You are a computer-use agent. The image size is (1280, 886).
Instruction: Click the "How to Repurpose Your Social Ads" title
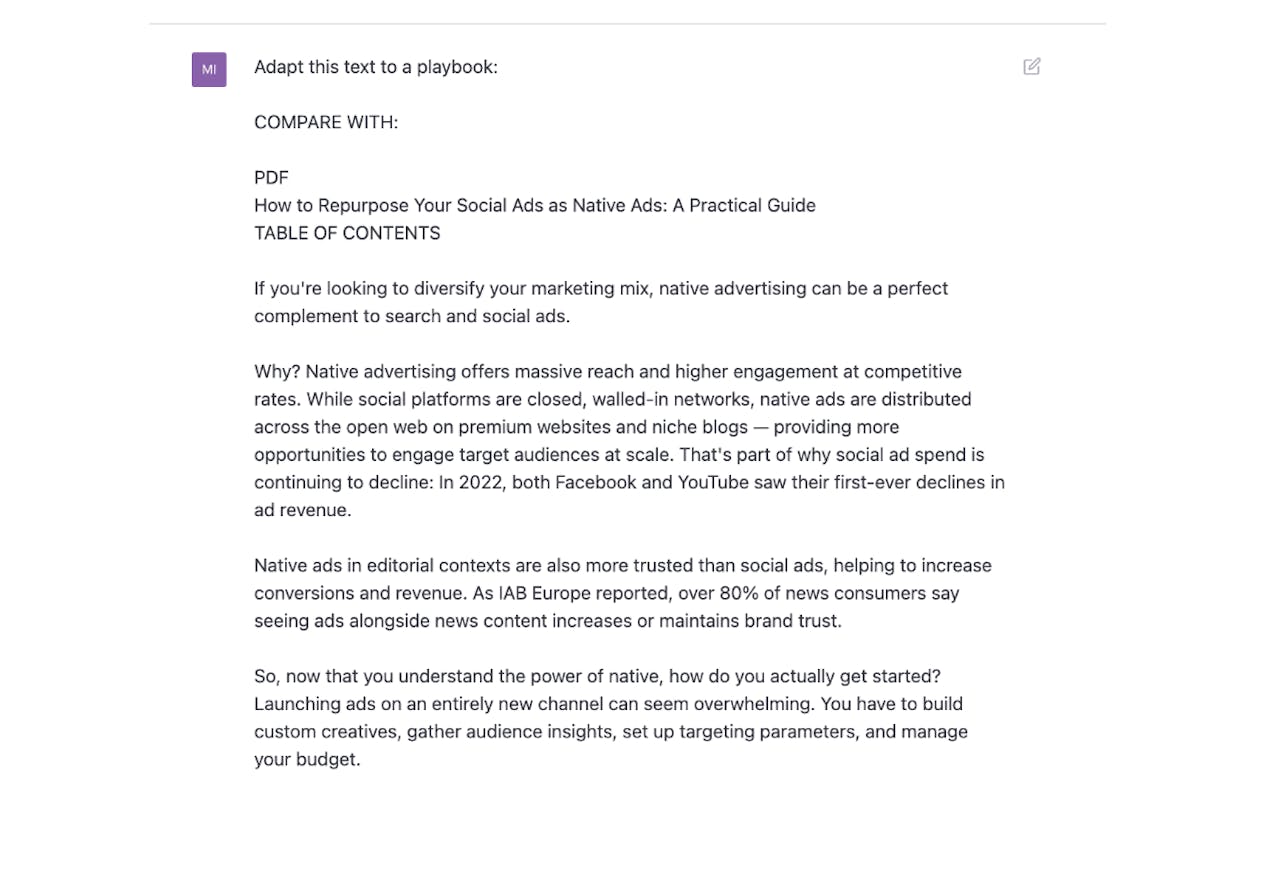coord(534,205)
